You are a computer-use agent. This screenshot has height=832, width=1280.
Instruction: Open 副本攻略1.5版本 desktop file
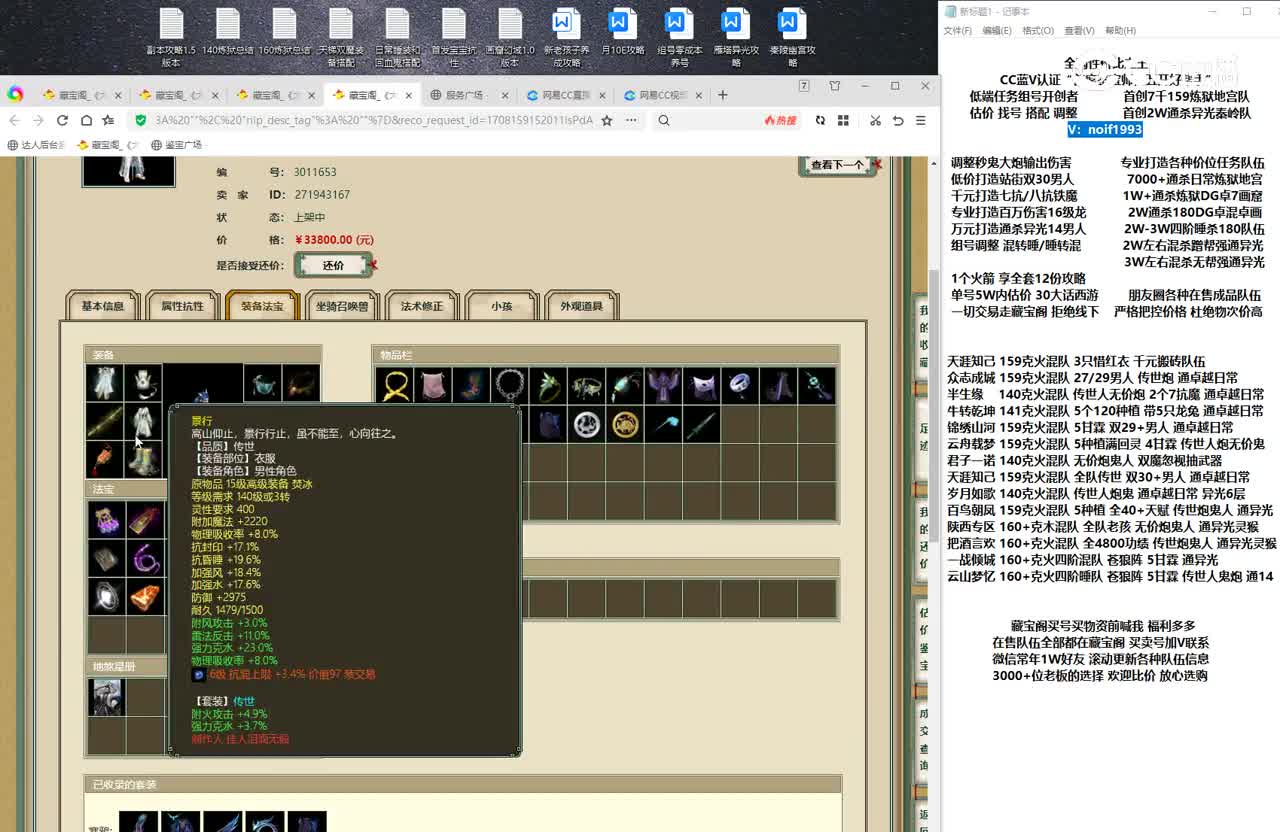click(x=171, y=37)
